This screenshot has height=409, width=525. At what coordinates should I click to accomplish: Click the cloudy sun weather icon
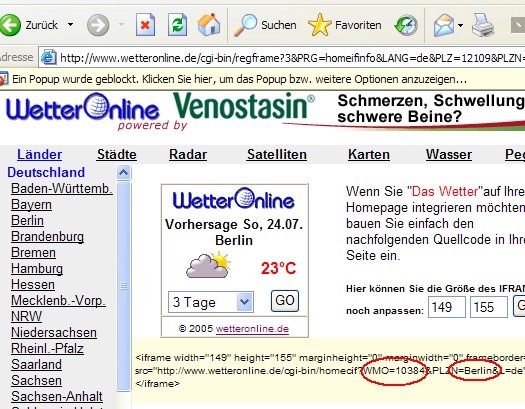(x=208, y=266)
